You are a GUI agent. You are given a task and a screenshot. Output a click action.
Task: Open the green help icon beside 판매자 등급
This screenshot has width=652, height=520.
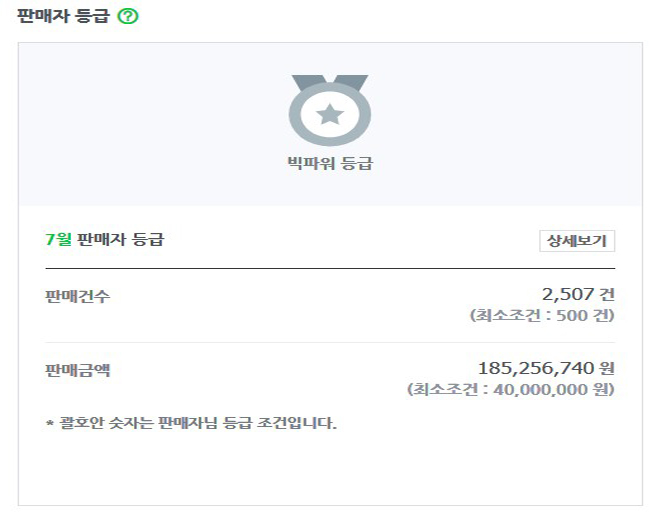pos(128,16)
